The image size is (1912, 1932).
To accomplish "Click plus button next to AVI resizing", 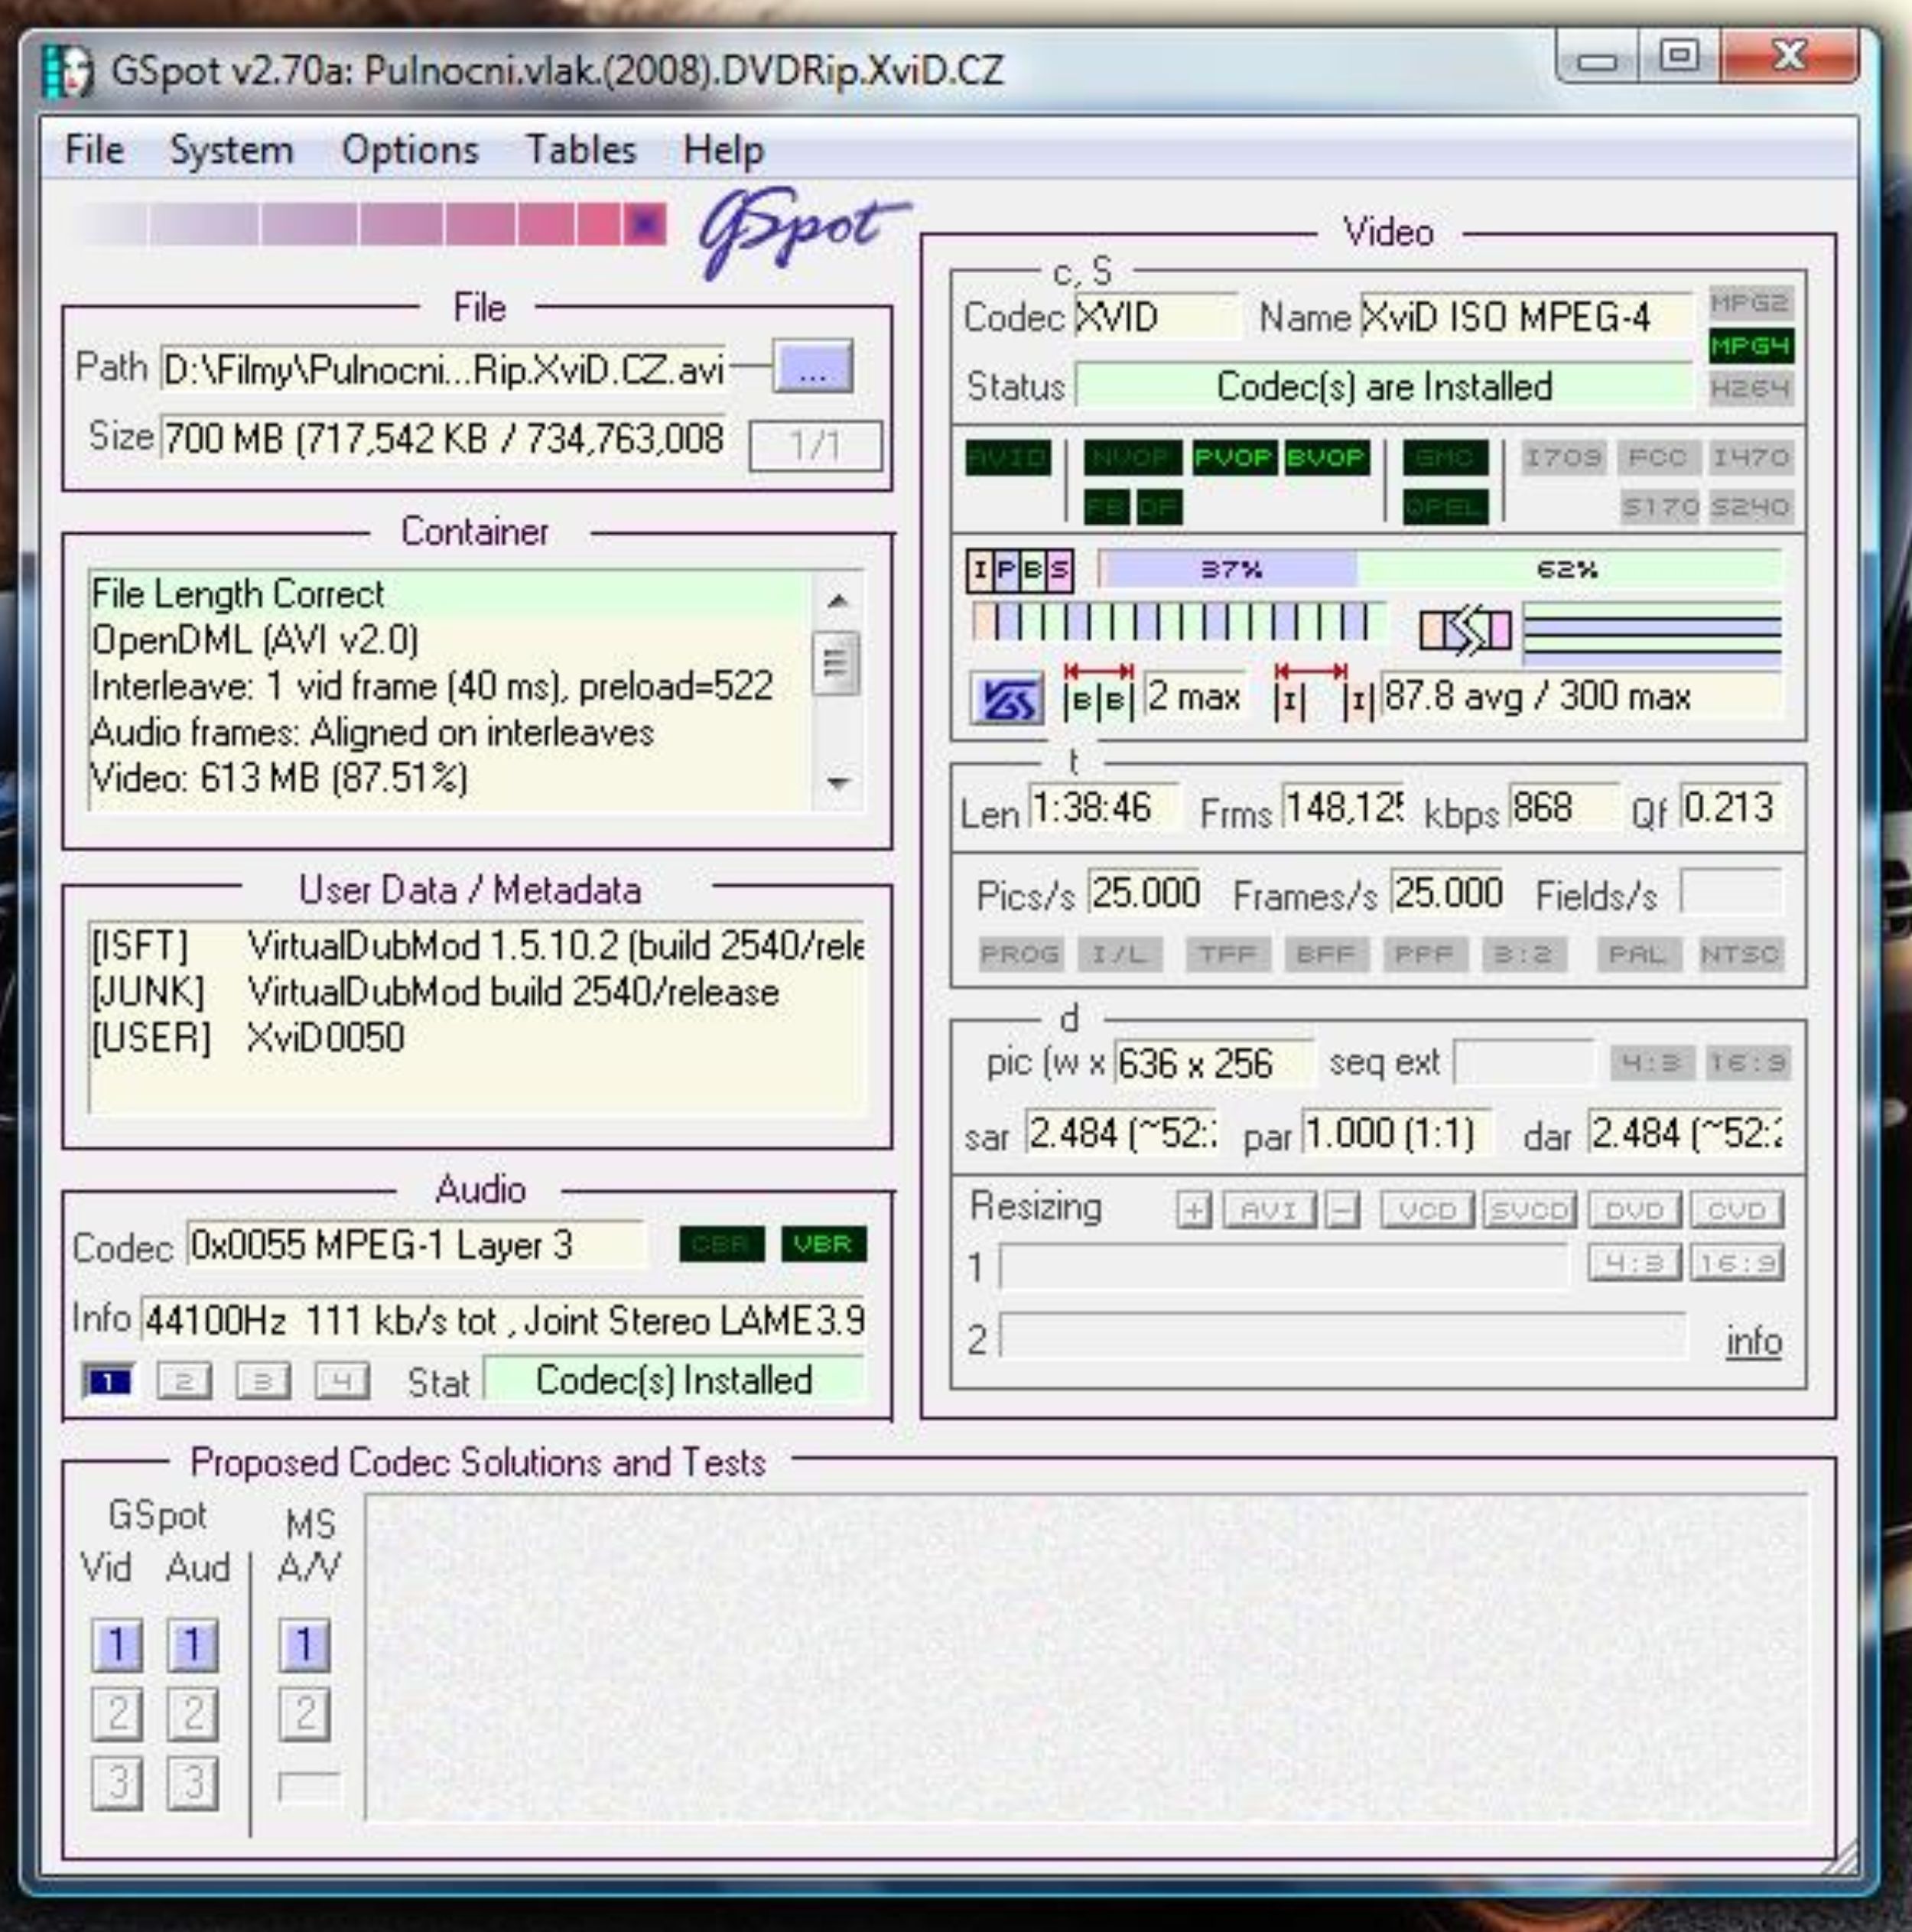I will [1193, 1210].
